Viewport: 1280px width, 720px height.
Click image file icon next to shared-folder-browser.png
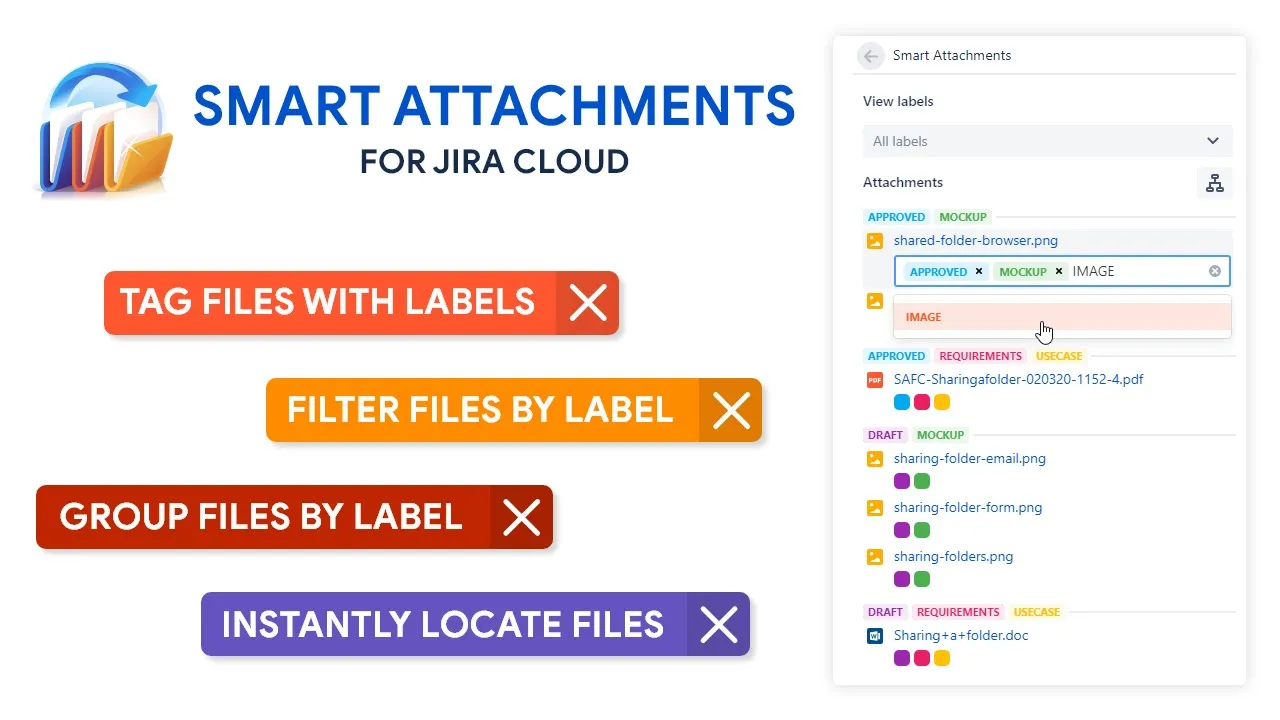(875, 241)
